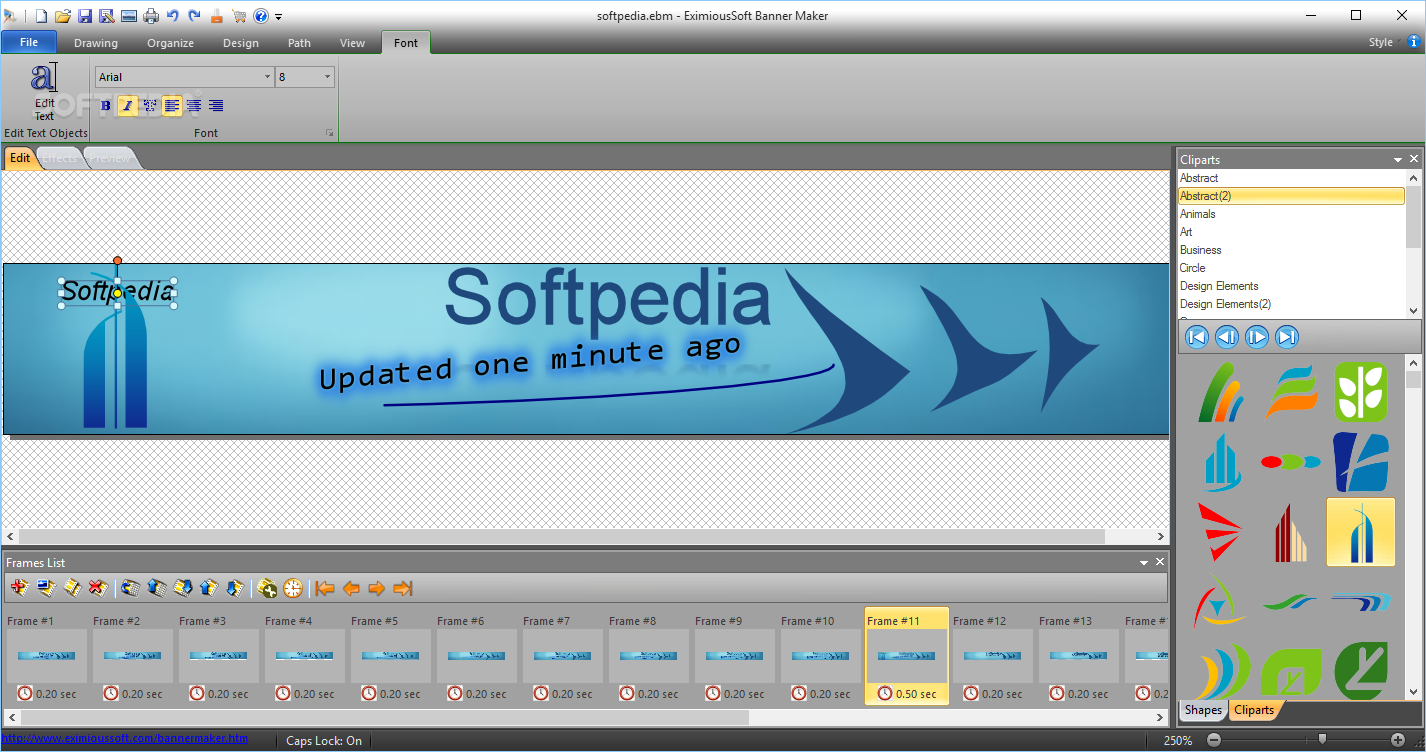The width and height of the screenshot is (1426, 752).
Task: Add a new frame with the red plus icon
Action: (20, 588)
